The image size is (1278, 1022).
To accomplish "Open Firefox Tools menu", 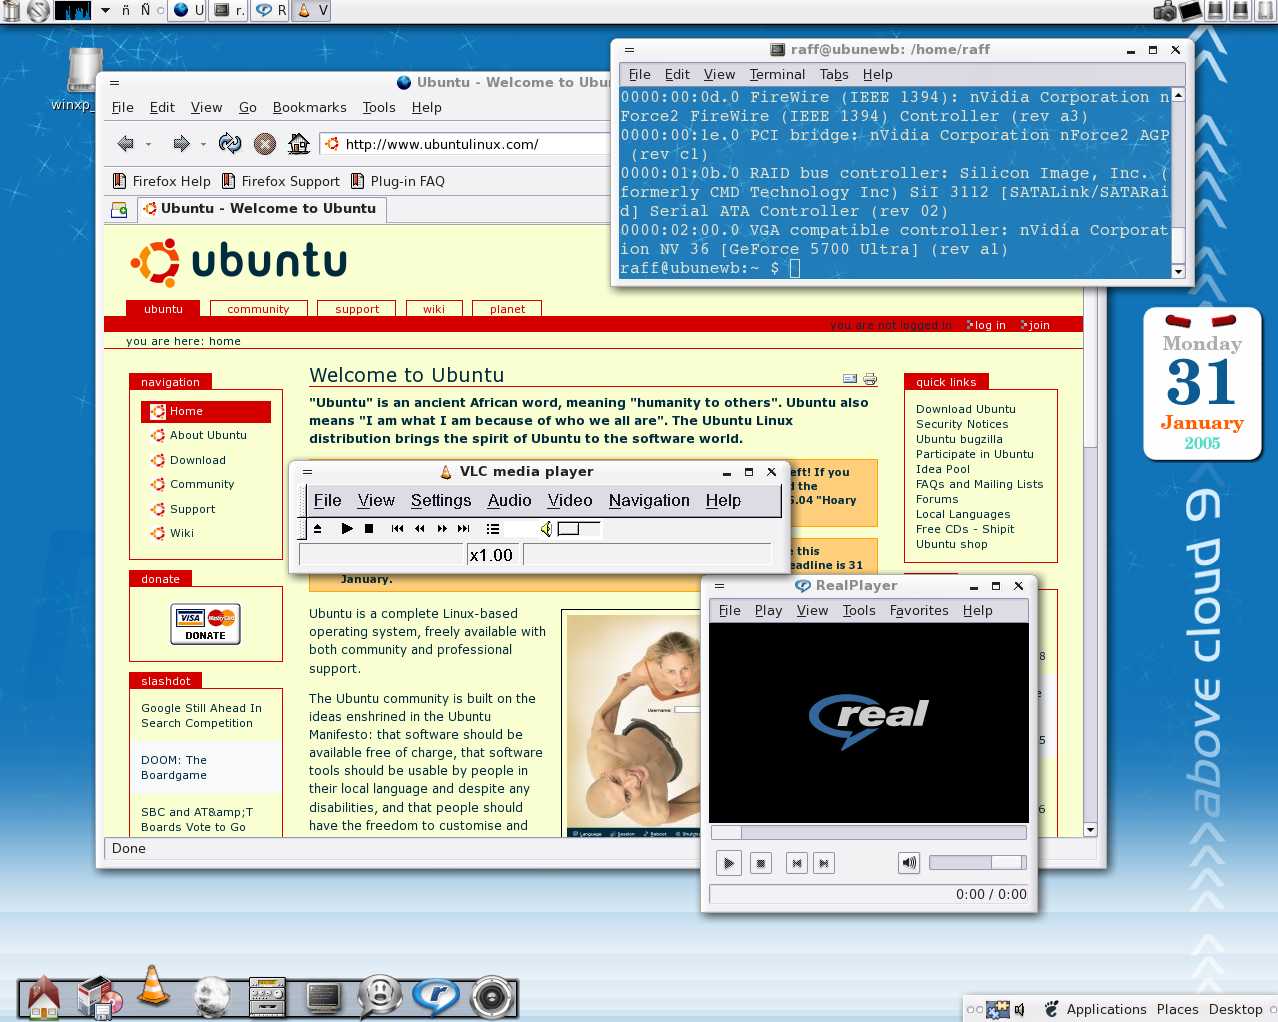I will [379, 107].
